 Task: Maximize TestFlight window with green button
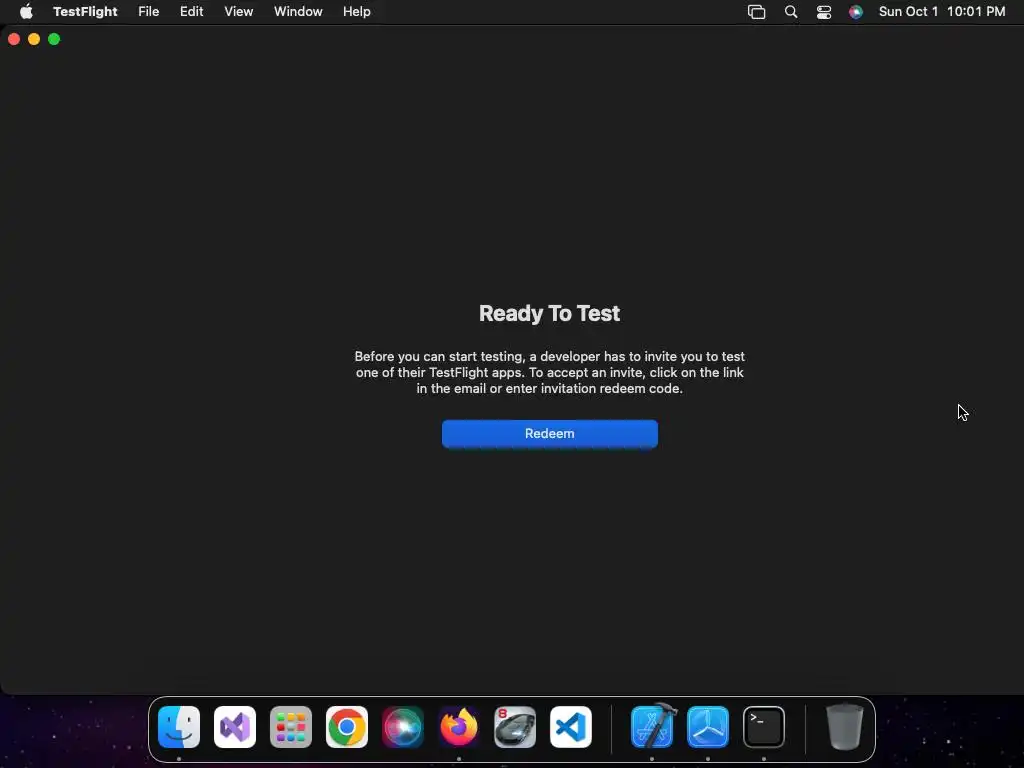(54, 39)
